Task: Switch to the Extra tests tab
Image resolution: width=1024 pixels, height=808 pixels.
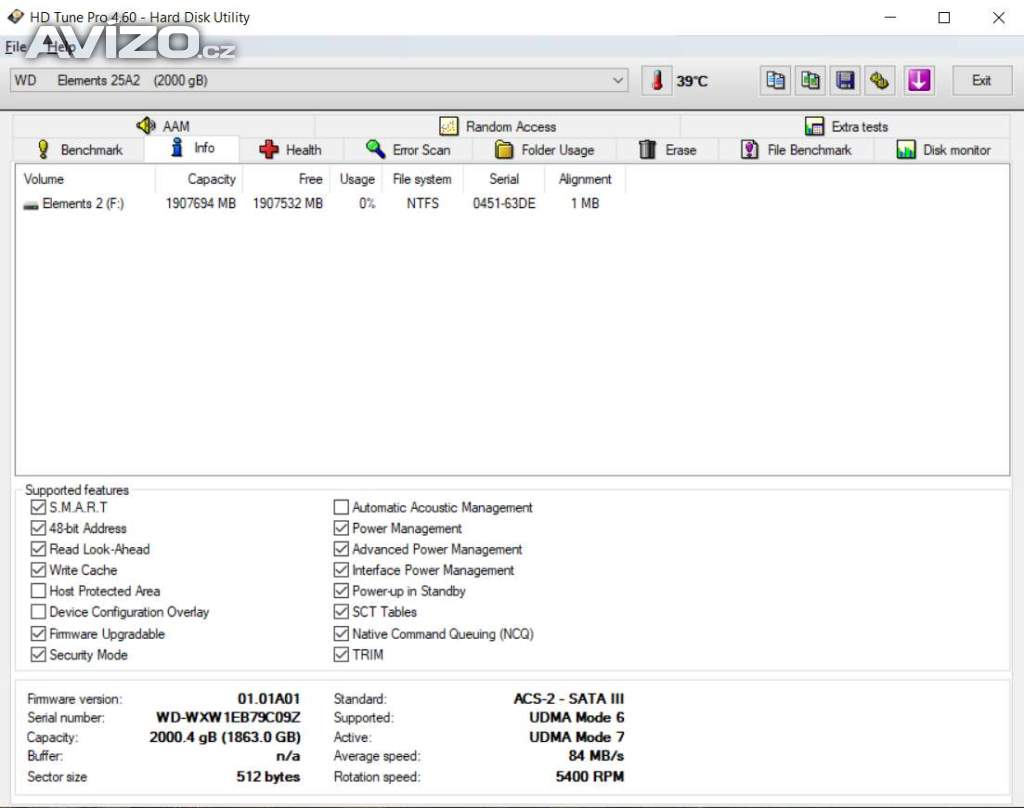Action: click(x=846, y=126)
